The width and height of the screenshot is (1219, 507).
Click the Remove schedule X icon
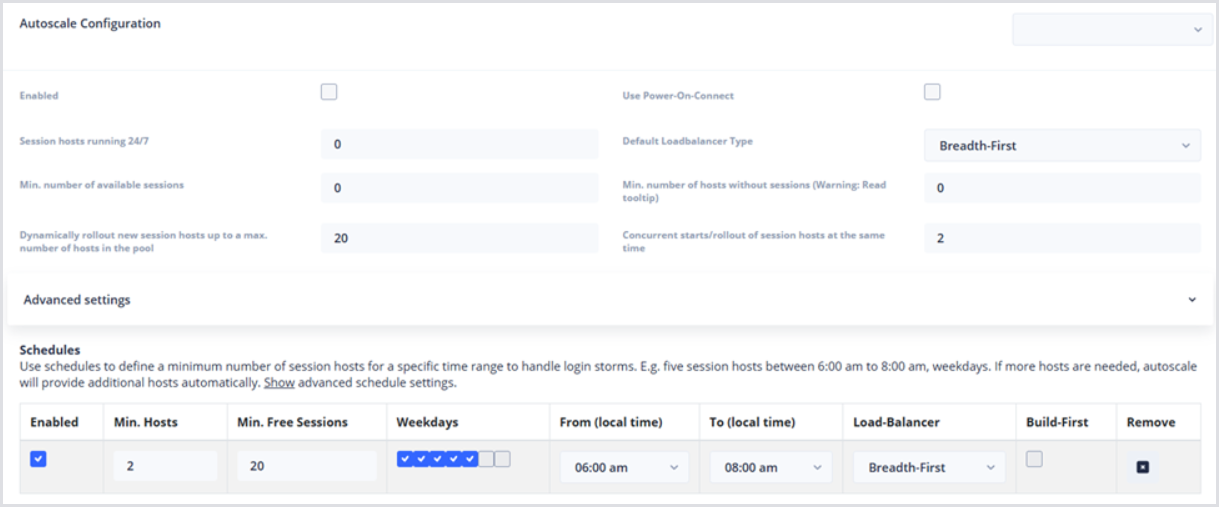pos(1143,467)
